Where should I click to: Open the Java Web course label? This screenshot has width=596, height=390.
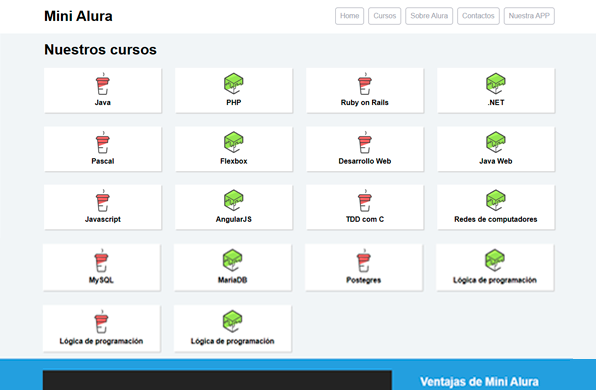point(496,161)
